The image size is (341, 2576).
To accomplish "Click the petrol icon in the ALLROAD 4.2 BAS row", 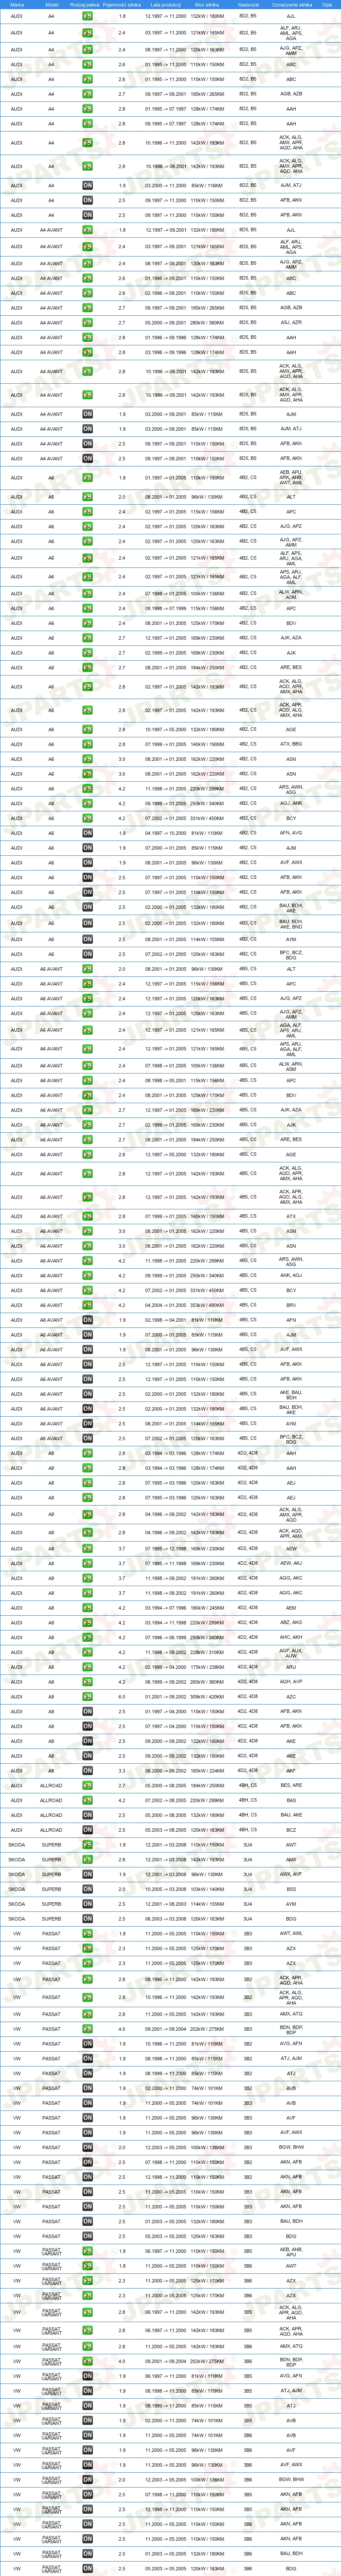I will point(88,1801).
